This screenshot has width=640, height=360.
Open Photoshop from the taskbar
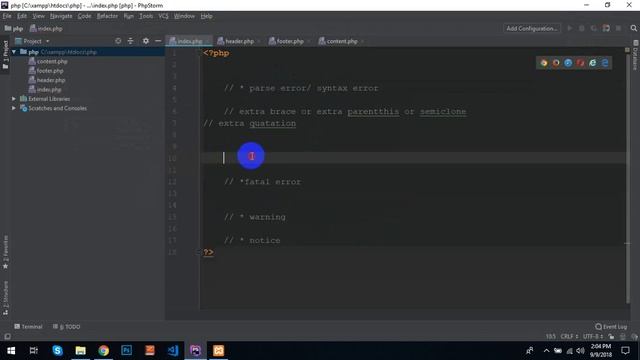[127, 350]
